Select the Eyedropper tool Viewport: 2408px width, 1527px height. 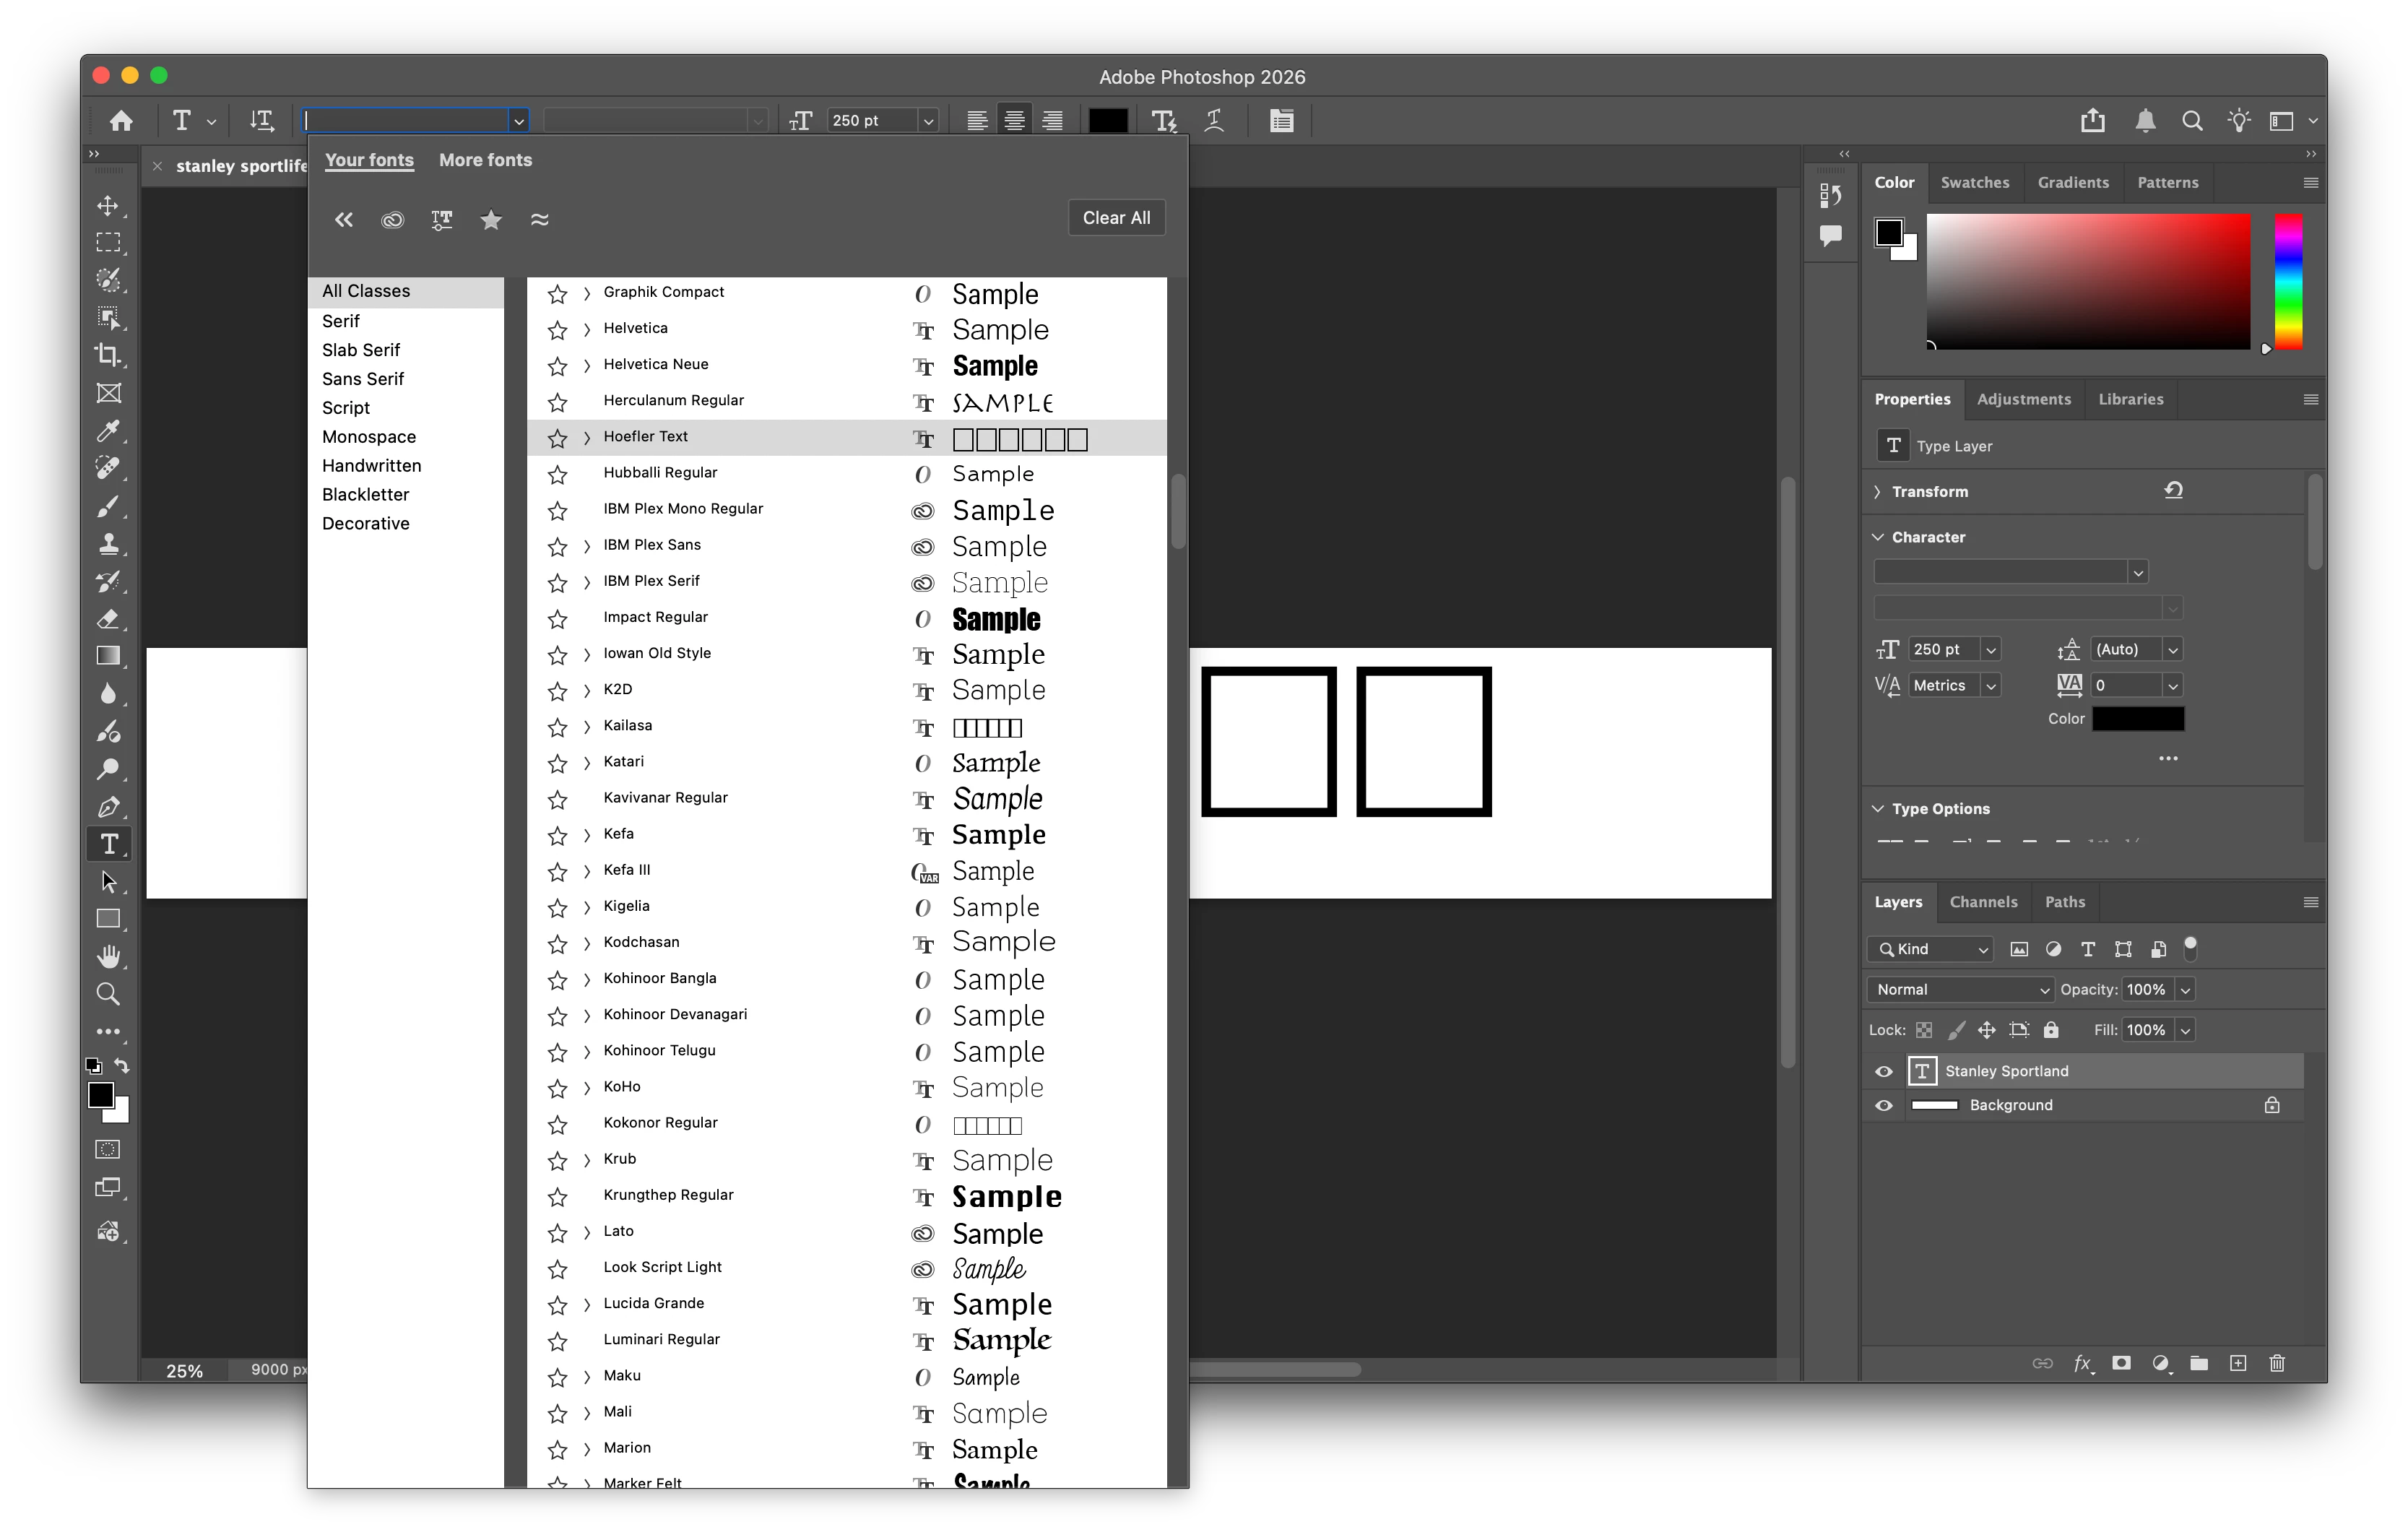pyautogui.click(x=108, y=431)
